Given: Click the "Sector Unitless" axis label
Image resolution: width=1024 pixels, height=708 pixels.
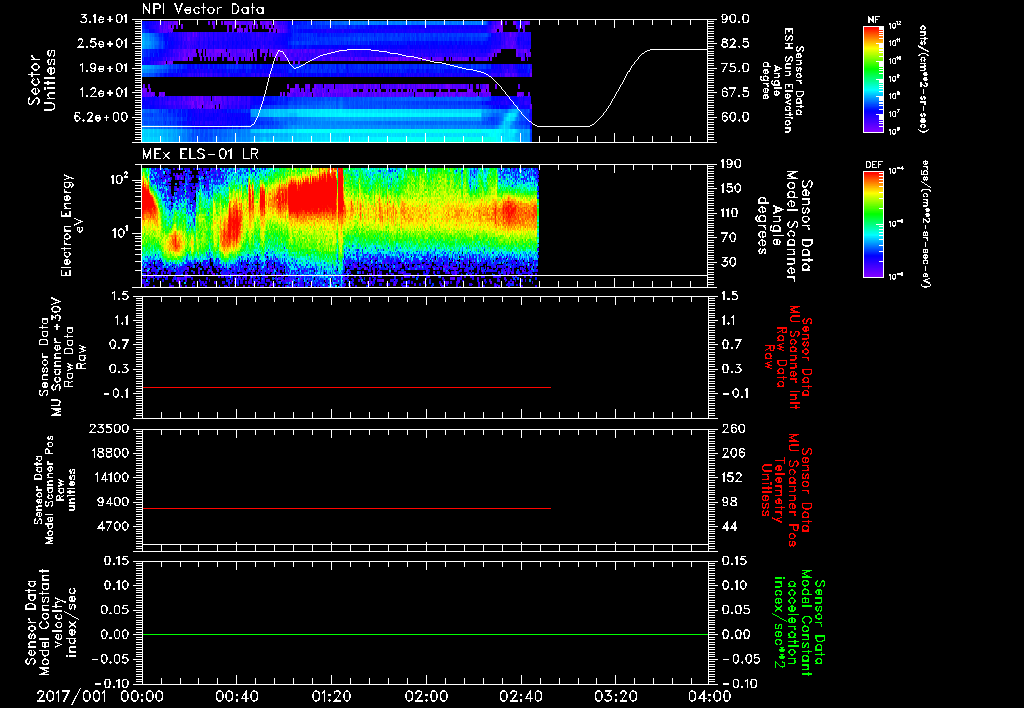Looking at the screenshot, I should tap(42, 80).
